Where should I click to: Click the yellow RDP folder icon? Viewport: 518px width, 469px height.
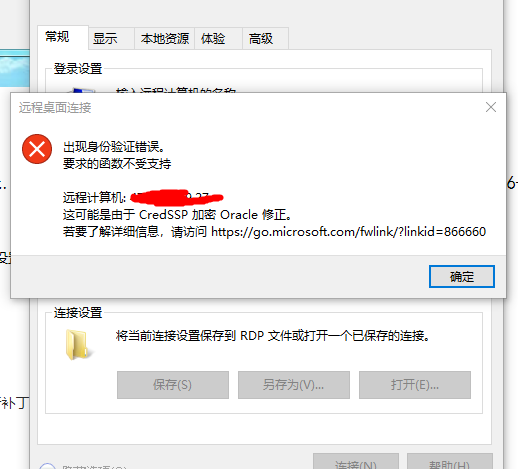coord(78,345)
